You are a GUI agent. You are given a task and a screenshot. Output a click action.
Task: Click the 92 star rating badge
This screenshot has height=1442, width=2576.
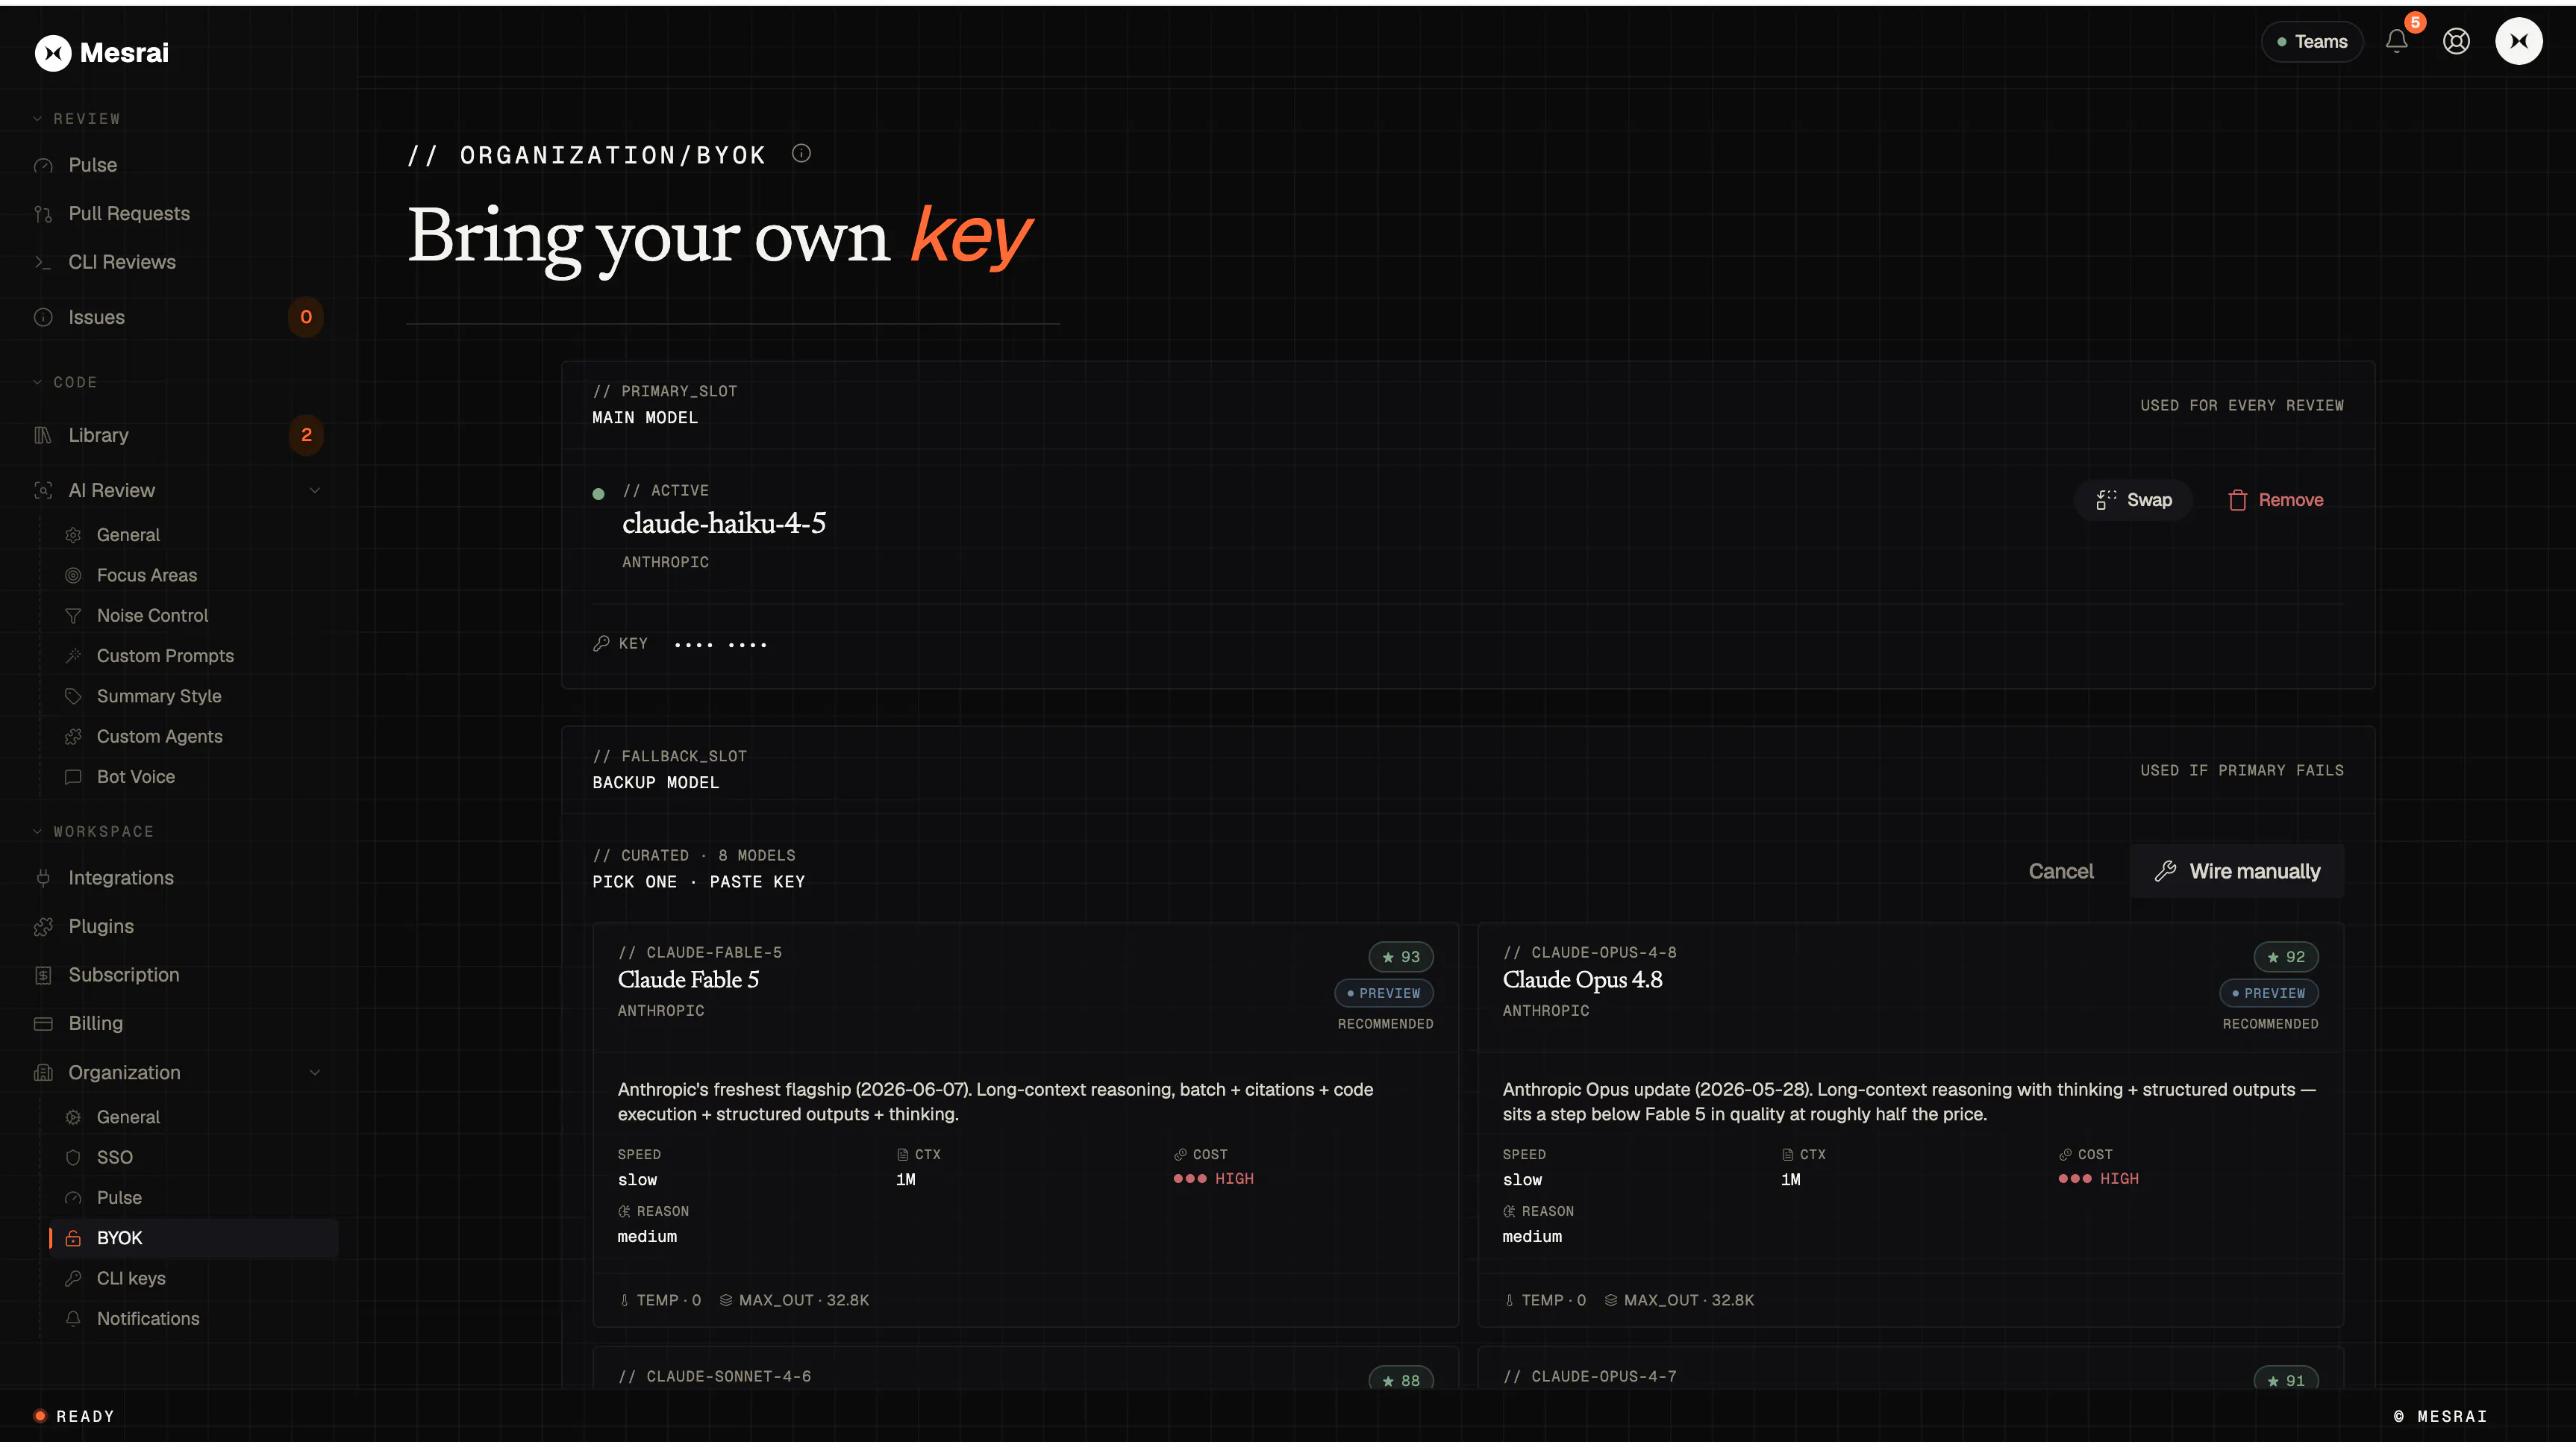pos(2286,957)
